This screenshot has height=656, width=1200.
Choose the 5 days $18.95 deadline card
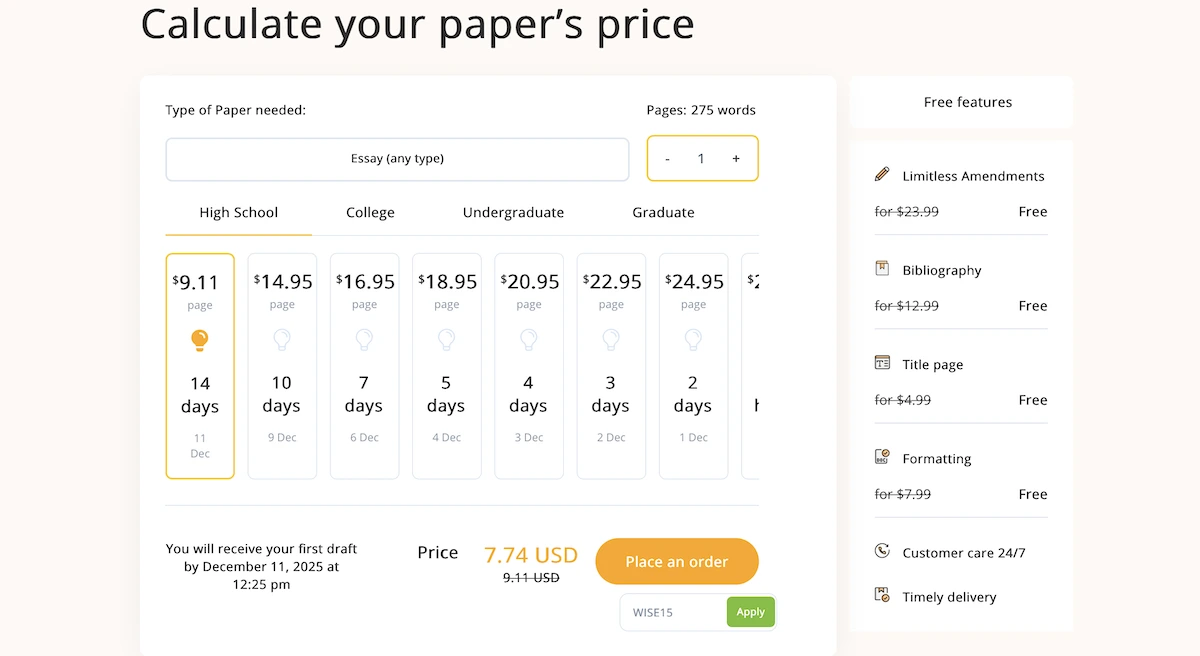(446, 366)
